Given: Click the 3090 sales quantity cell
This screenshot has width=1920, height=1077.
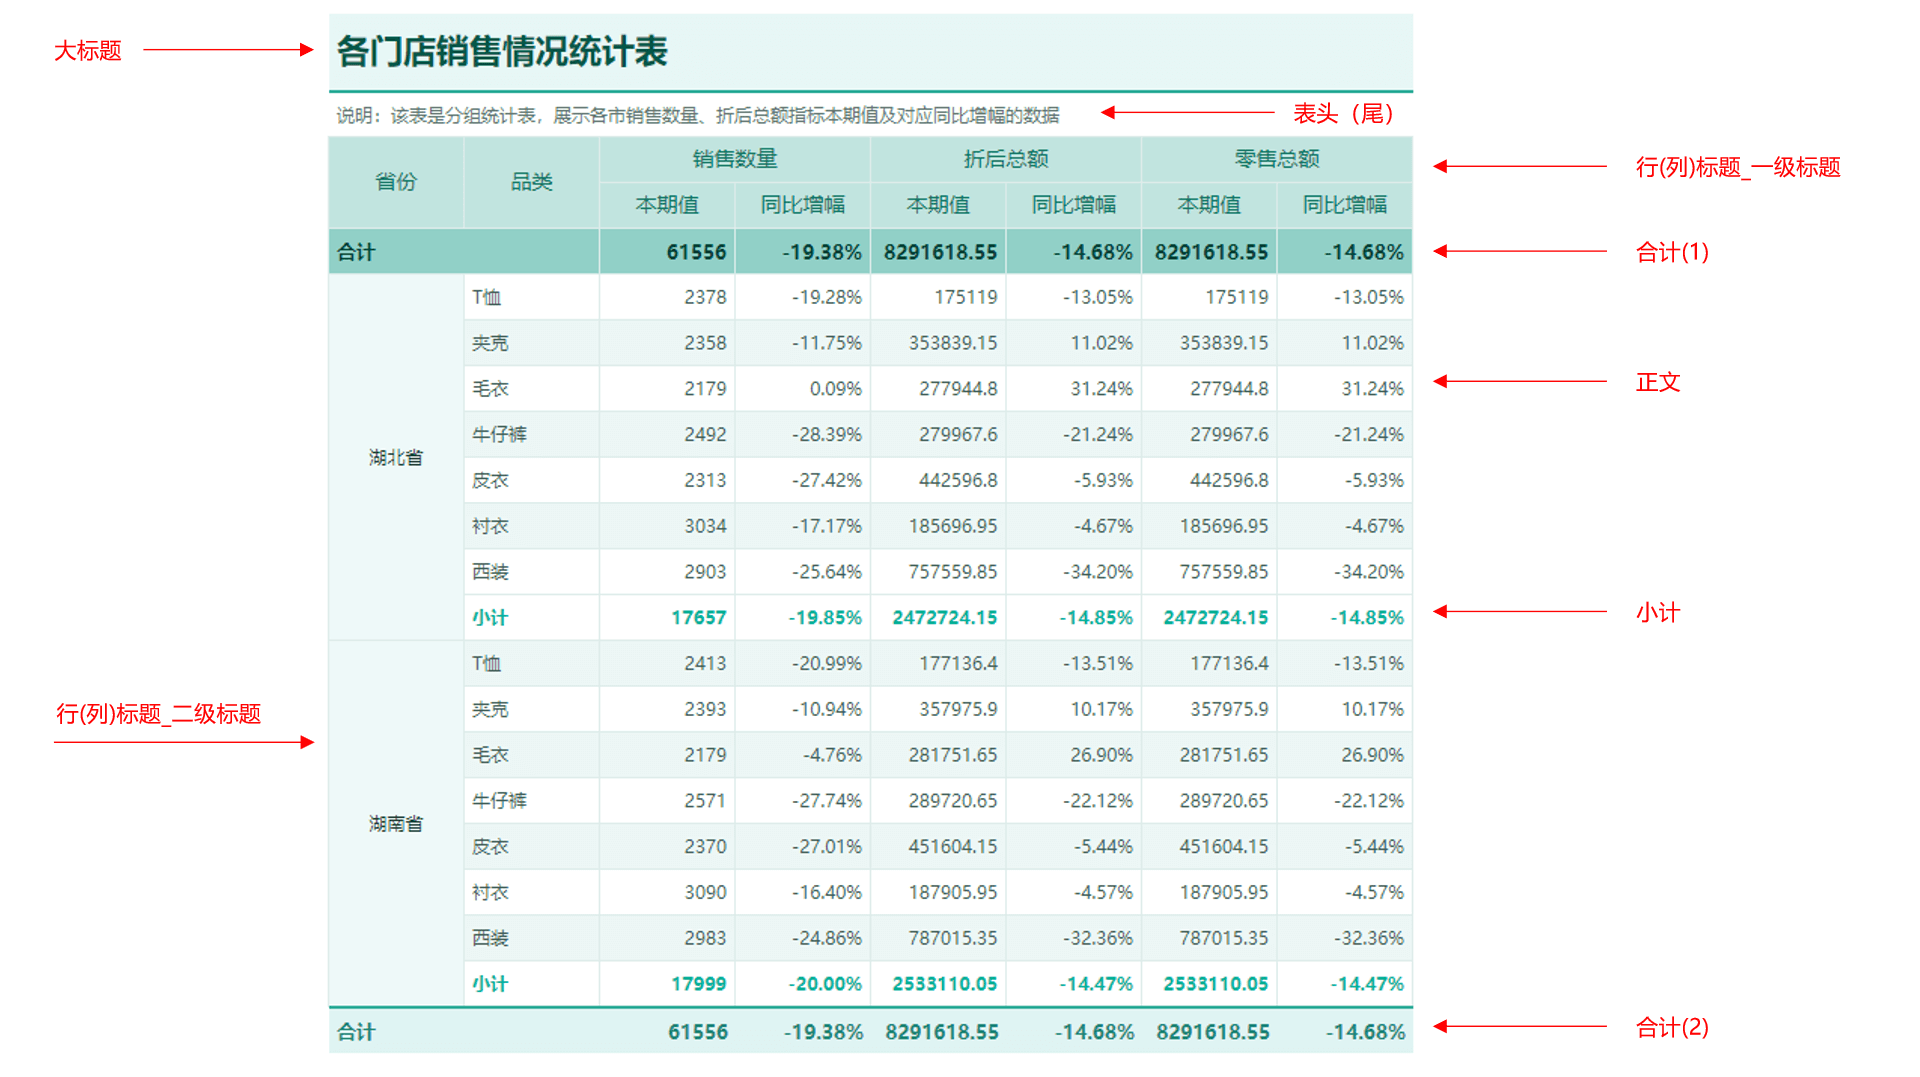Looking at the screenshot, I should point(667,892).
